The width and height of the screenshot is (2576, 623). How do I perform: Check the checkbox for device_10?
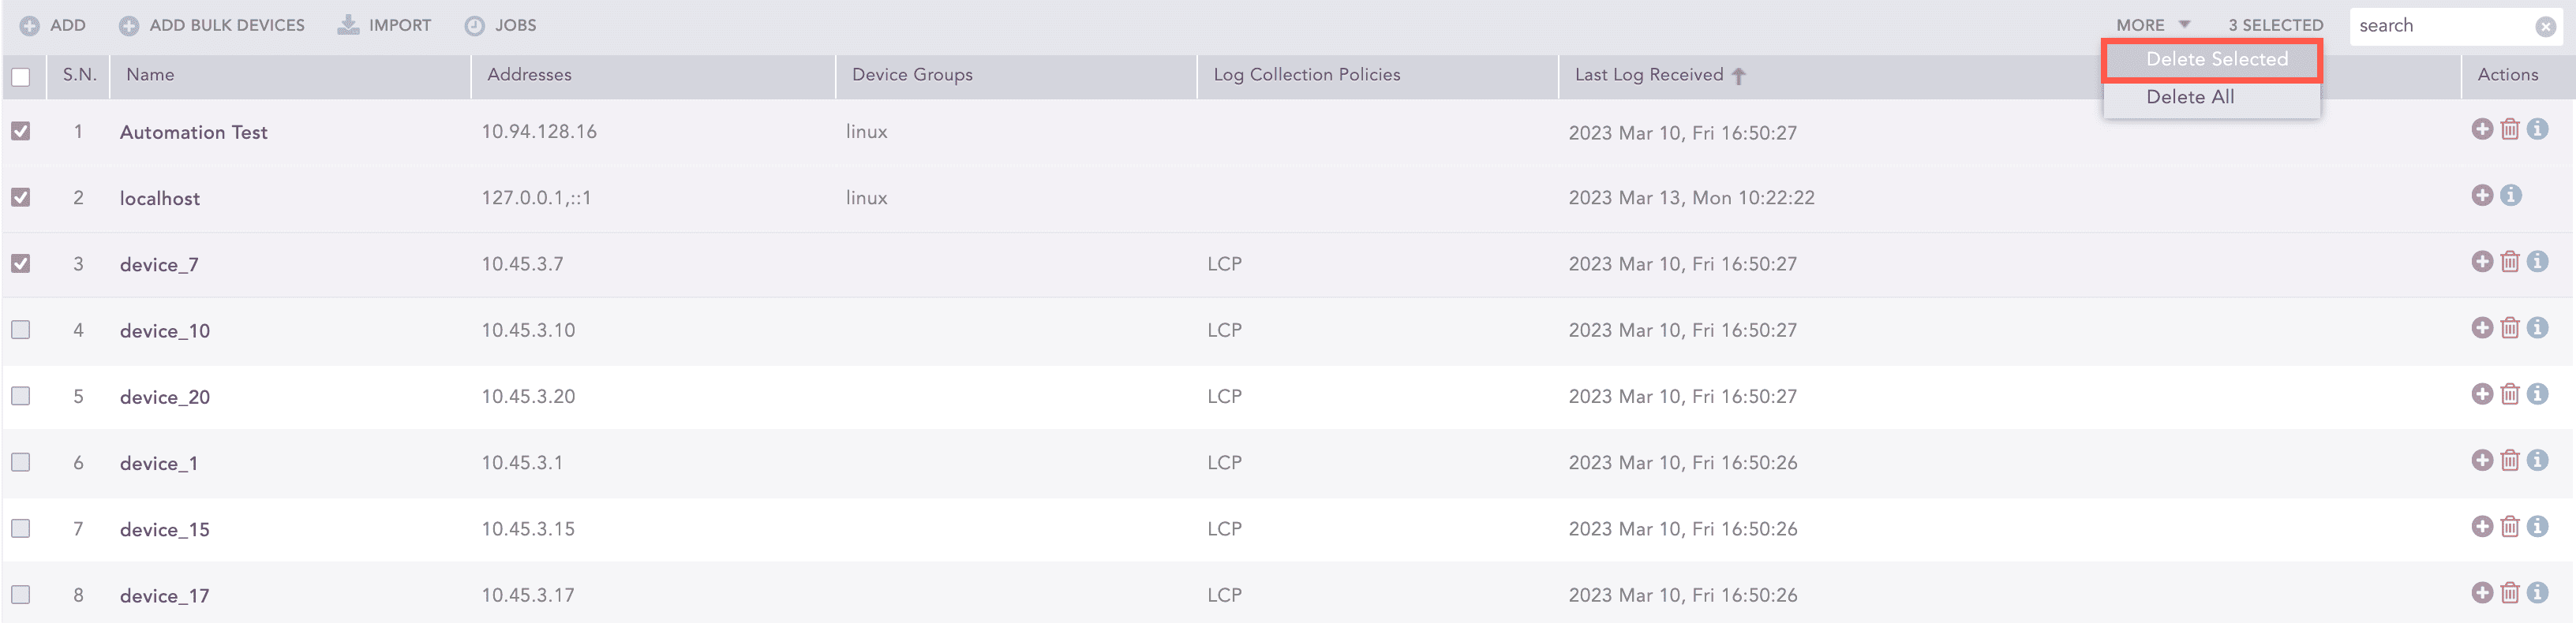pyautogui.click(x=21, y=328)
